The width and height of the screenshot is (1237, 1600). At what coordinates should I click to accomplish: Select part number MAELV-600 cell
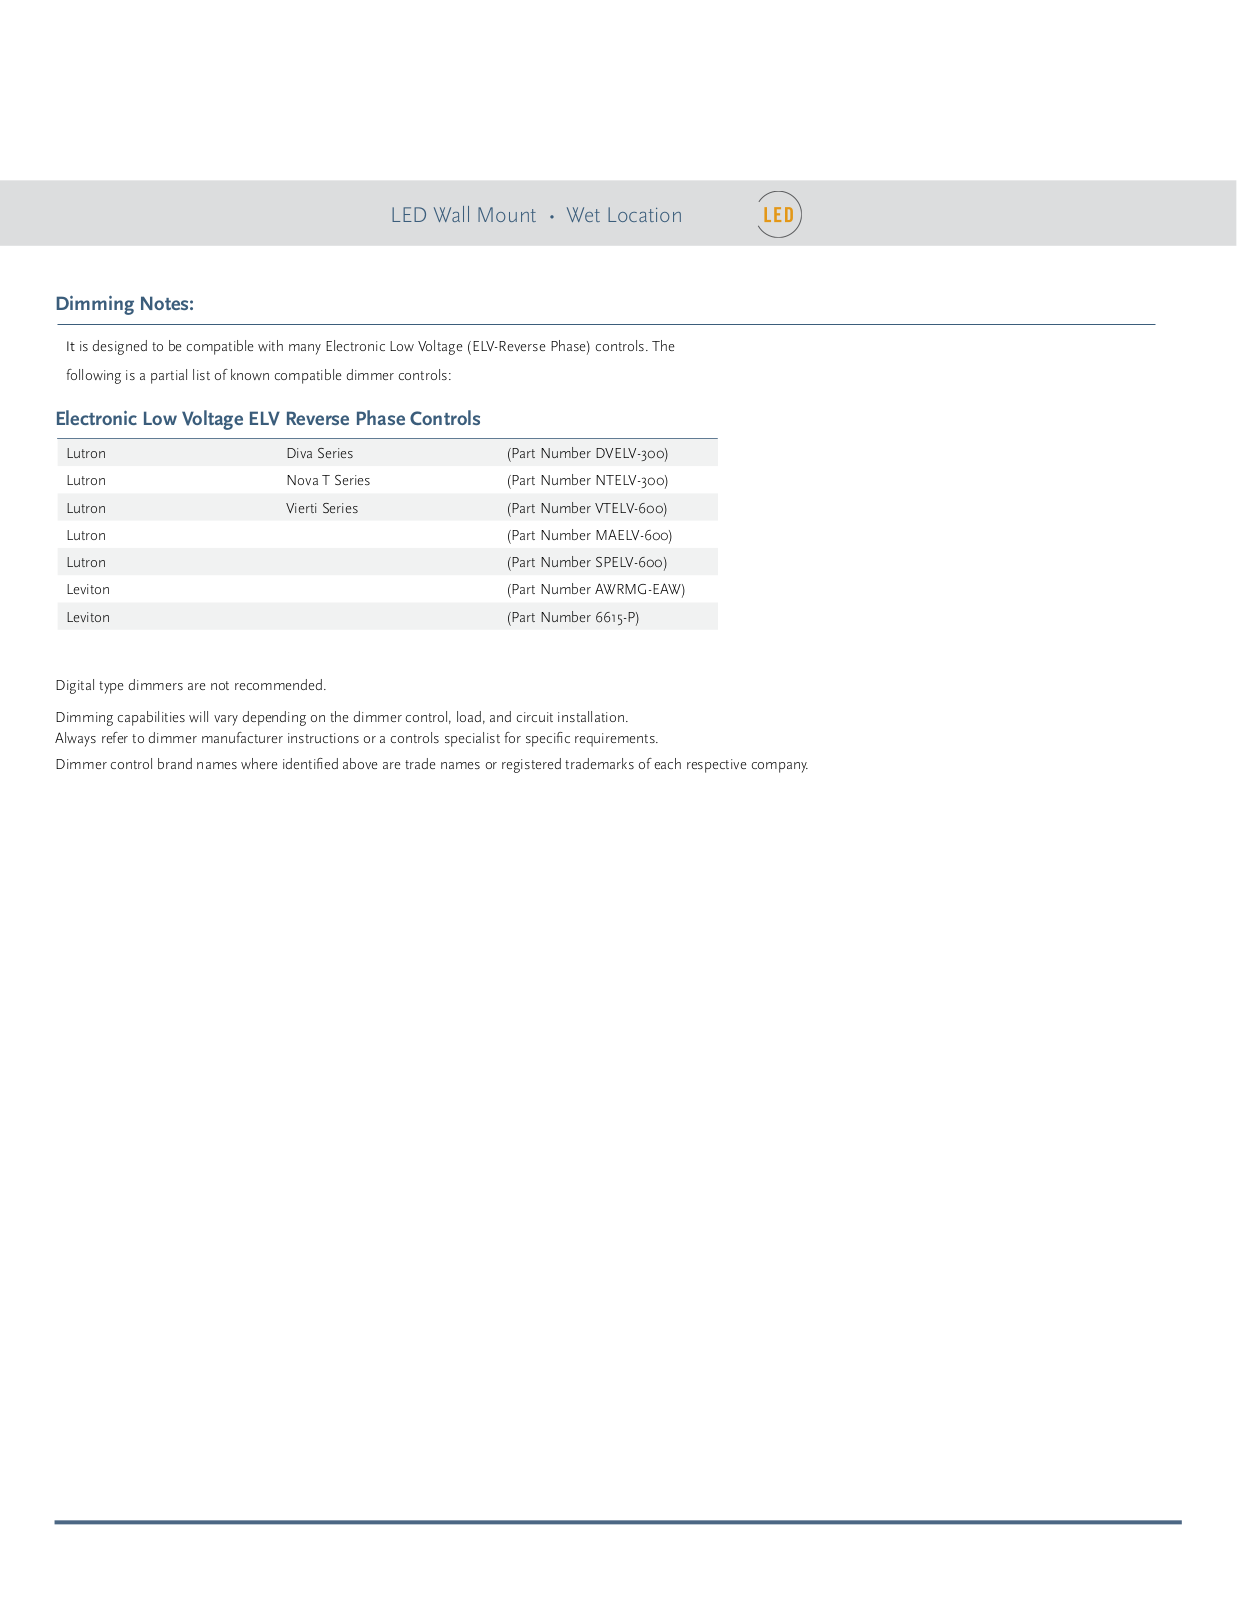(590, 535)
